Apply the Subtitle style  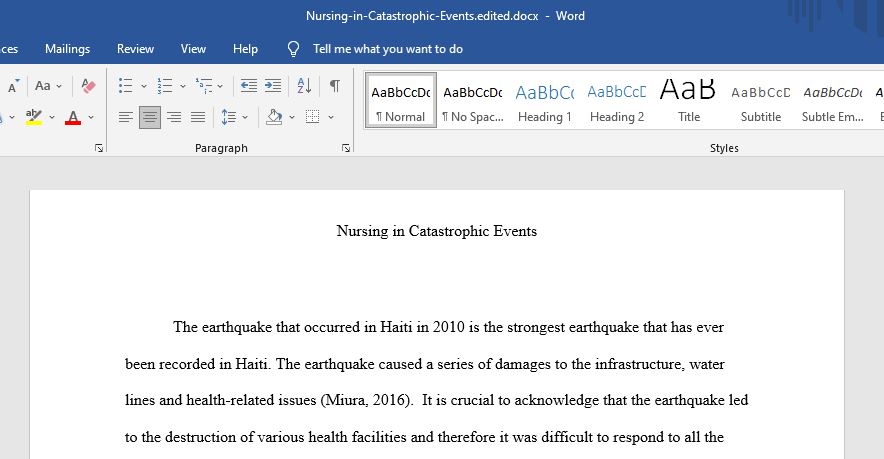pyautogui.click(x=761, y=100)
